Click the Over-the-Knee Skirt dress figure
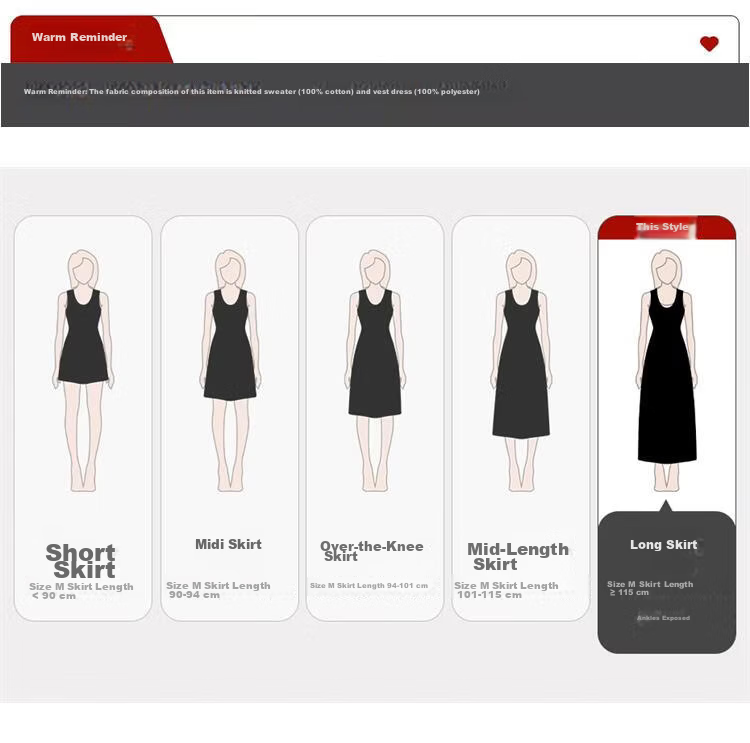The height and width of the screenshot is (743, 750). pyautogui.click(x=375, y=371)
